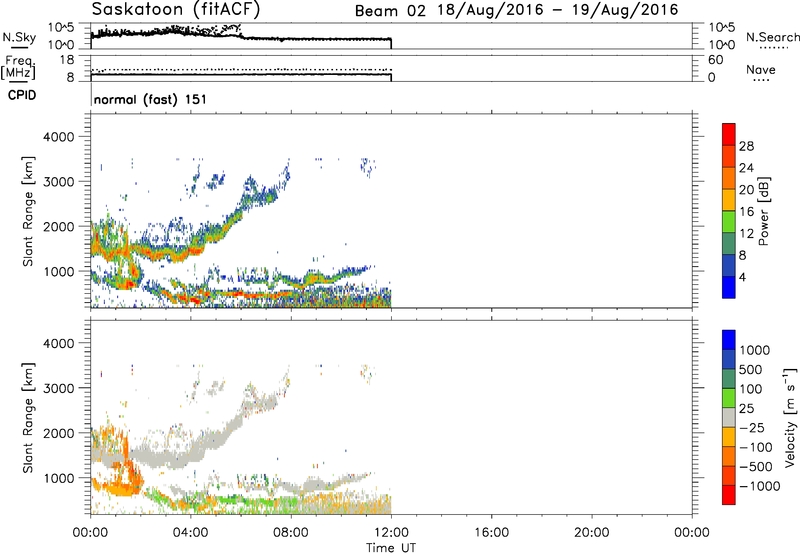
Task: Click the -100 label on Velocity colorbar
Action: 756,447
